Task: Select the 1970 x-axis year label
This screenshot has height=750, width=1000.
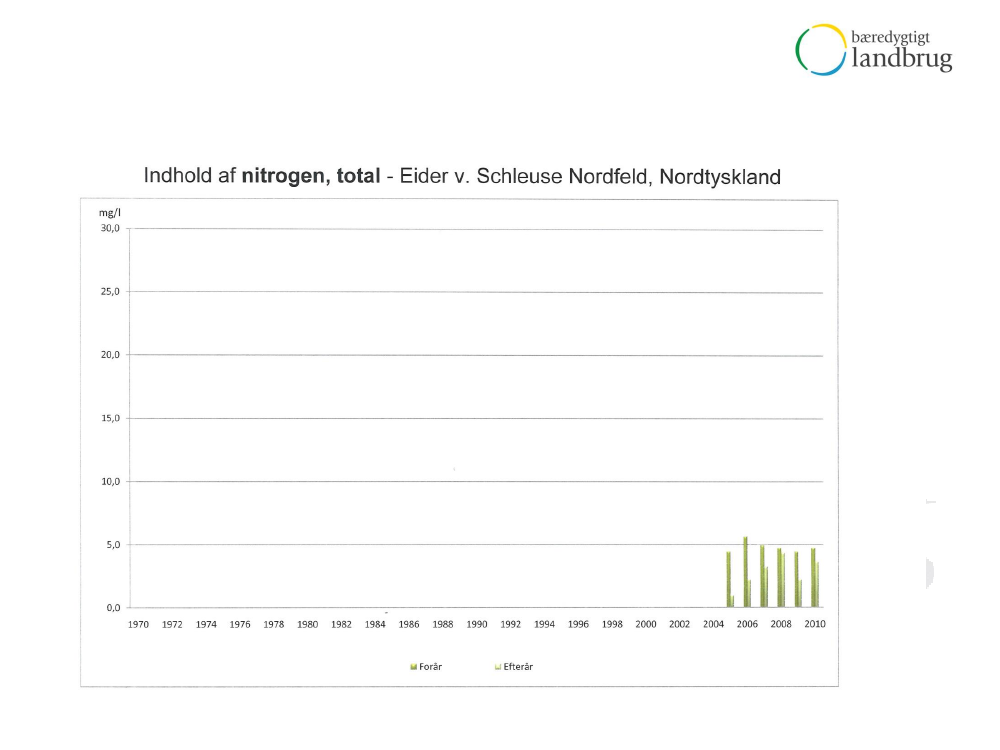Action: (x=138, y=625)
